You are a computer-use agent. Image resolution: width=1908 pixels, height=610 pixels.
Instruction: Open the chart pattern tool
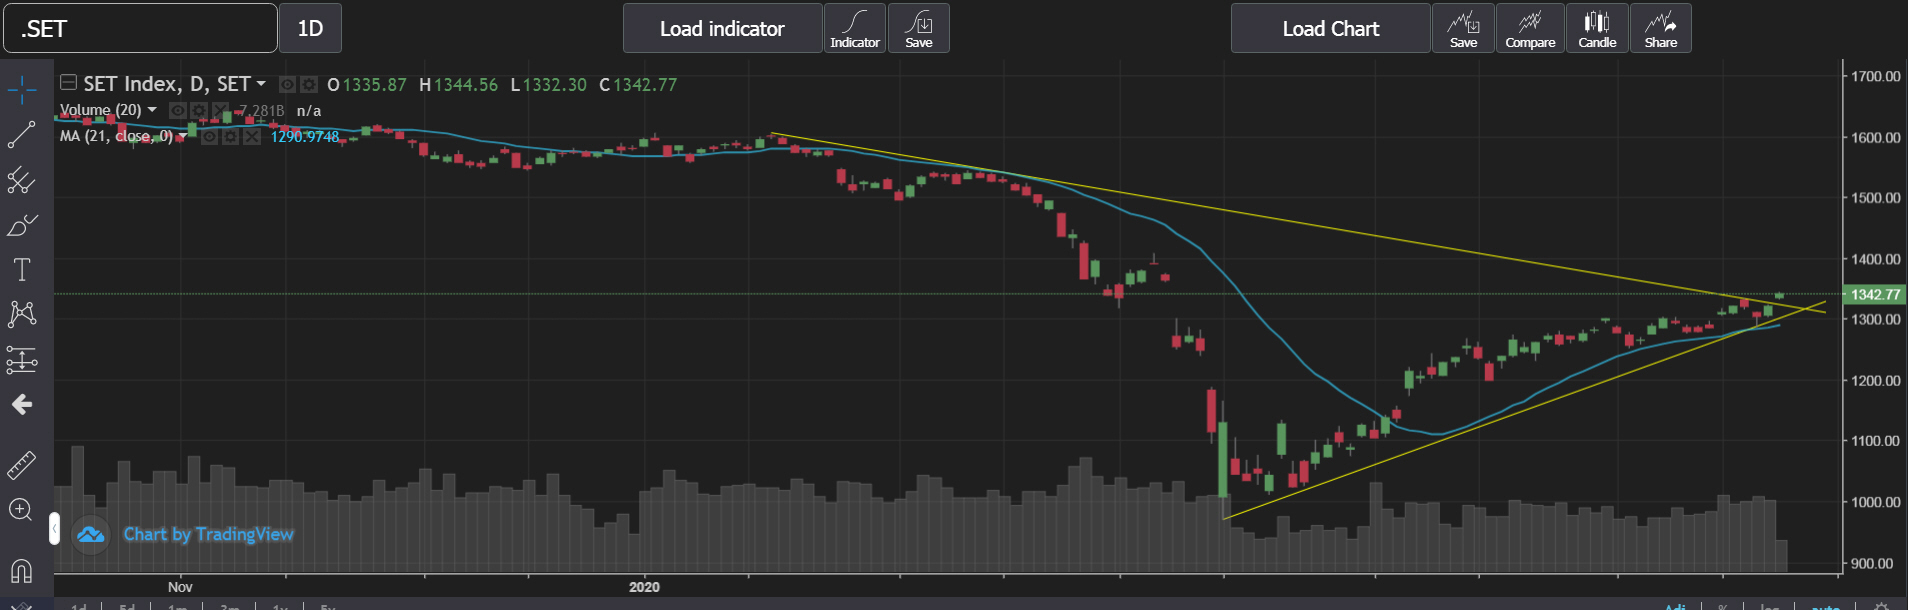(x=22, y=314)
